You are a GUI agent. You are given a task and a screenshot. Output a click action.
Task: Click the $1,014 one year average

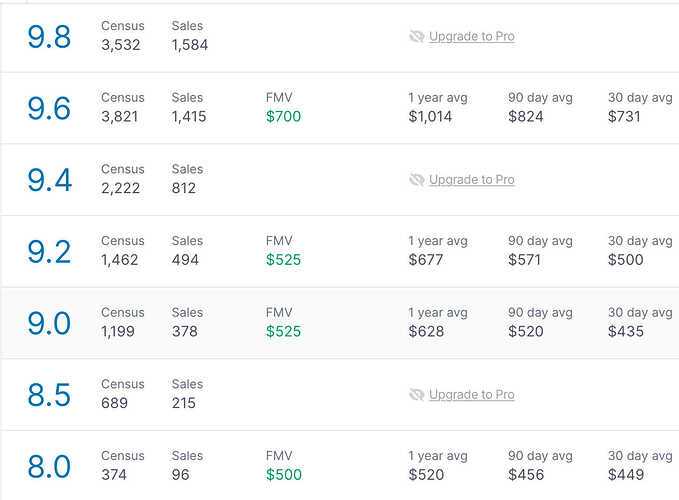point(430,116)
